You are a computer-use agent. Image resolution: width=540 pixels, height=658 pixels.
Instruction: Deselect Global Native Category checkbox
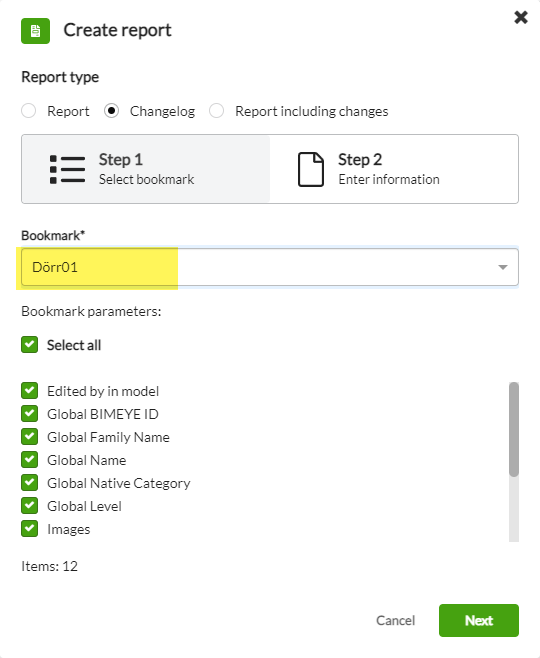pos(29,483)
